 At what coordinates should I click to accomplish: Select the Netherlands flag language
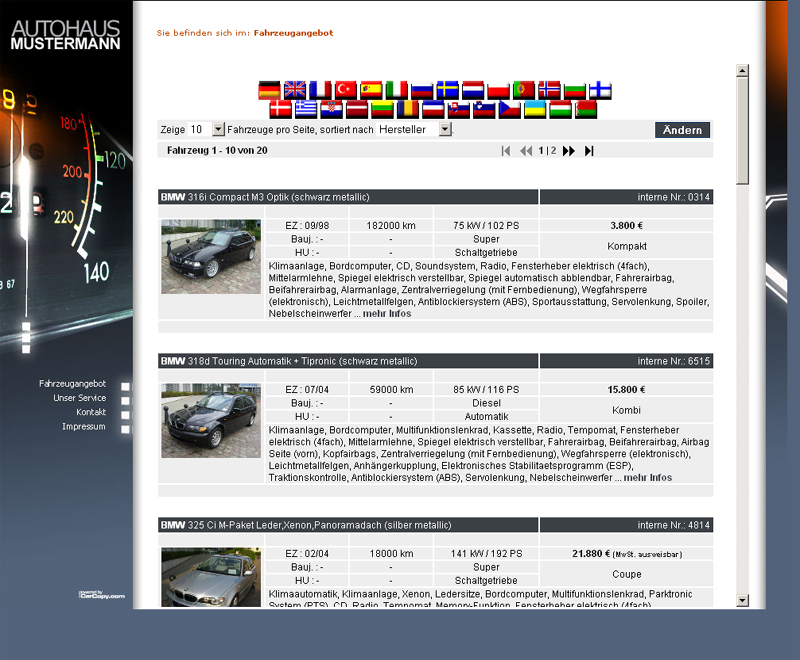(473, 90)
